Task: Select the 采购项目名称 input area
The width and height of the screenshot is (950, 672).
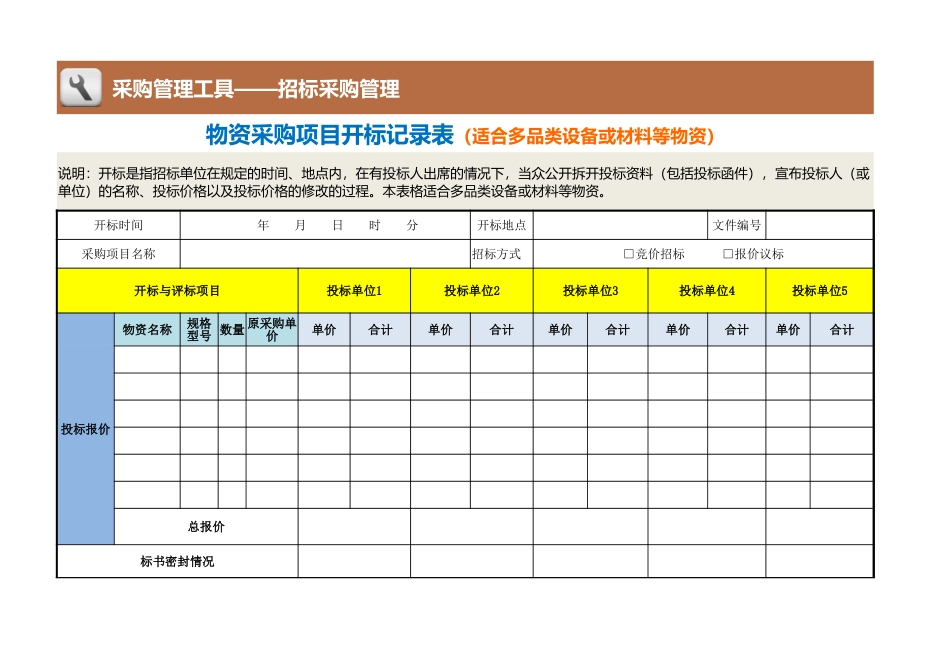Action: click(320, 254)
